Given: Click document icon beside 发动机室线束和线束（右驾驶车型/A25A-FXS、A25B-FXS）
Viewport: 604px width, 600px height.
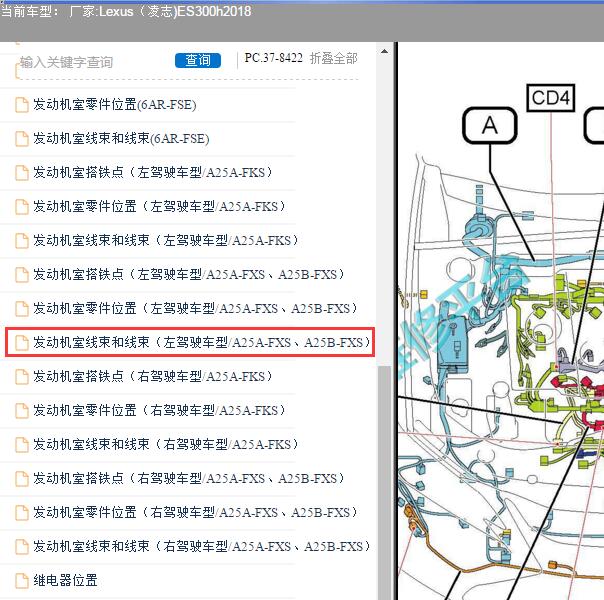Looking at the screenshot, I should point(22,546).
